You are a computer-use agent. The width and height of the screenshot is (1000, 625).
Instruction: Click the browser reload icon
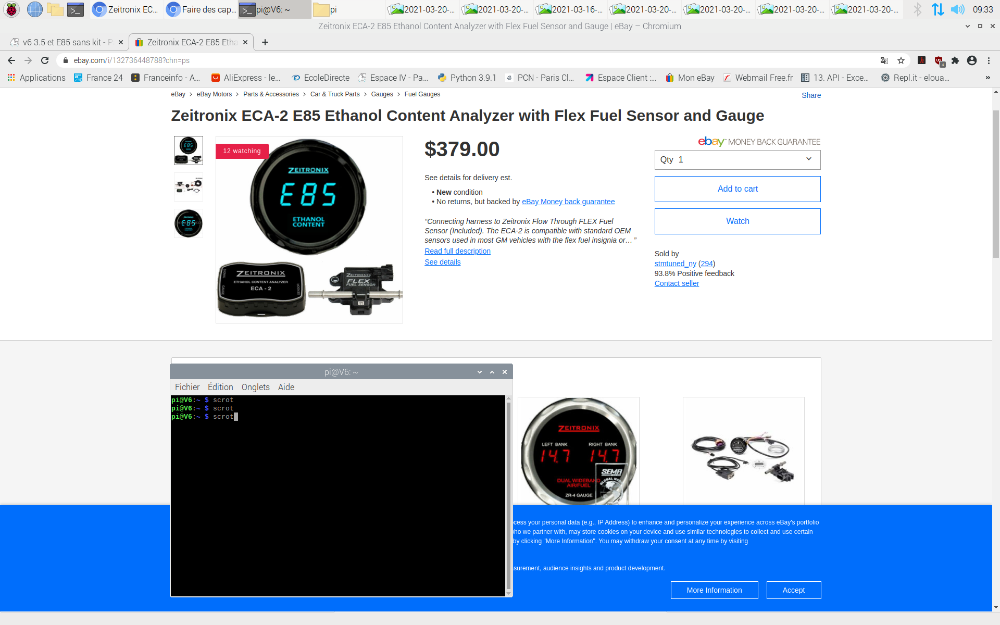coord(45,60)
